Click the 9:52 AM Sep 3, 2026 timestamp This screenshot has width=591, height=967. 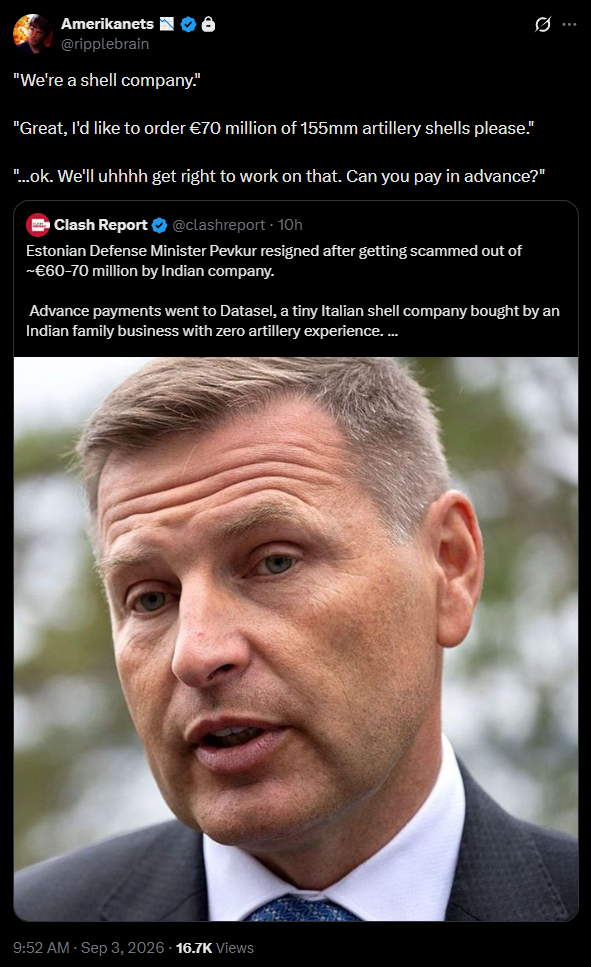pyautogui.click(x=89, y=948)
